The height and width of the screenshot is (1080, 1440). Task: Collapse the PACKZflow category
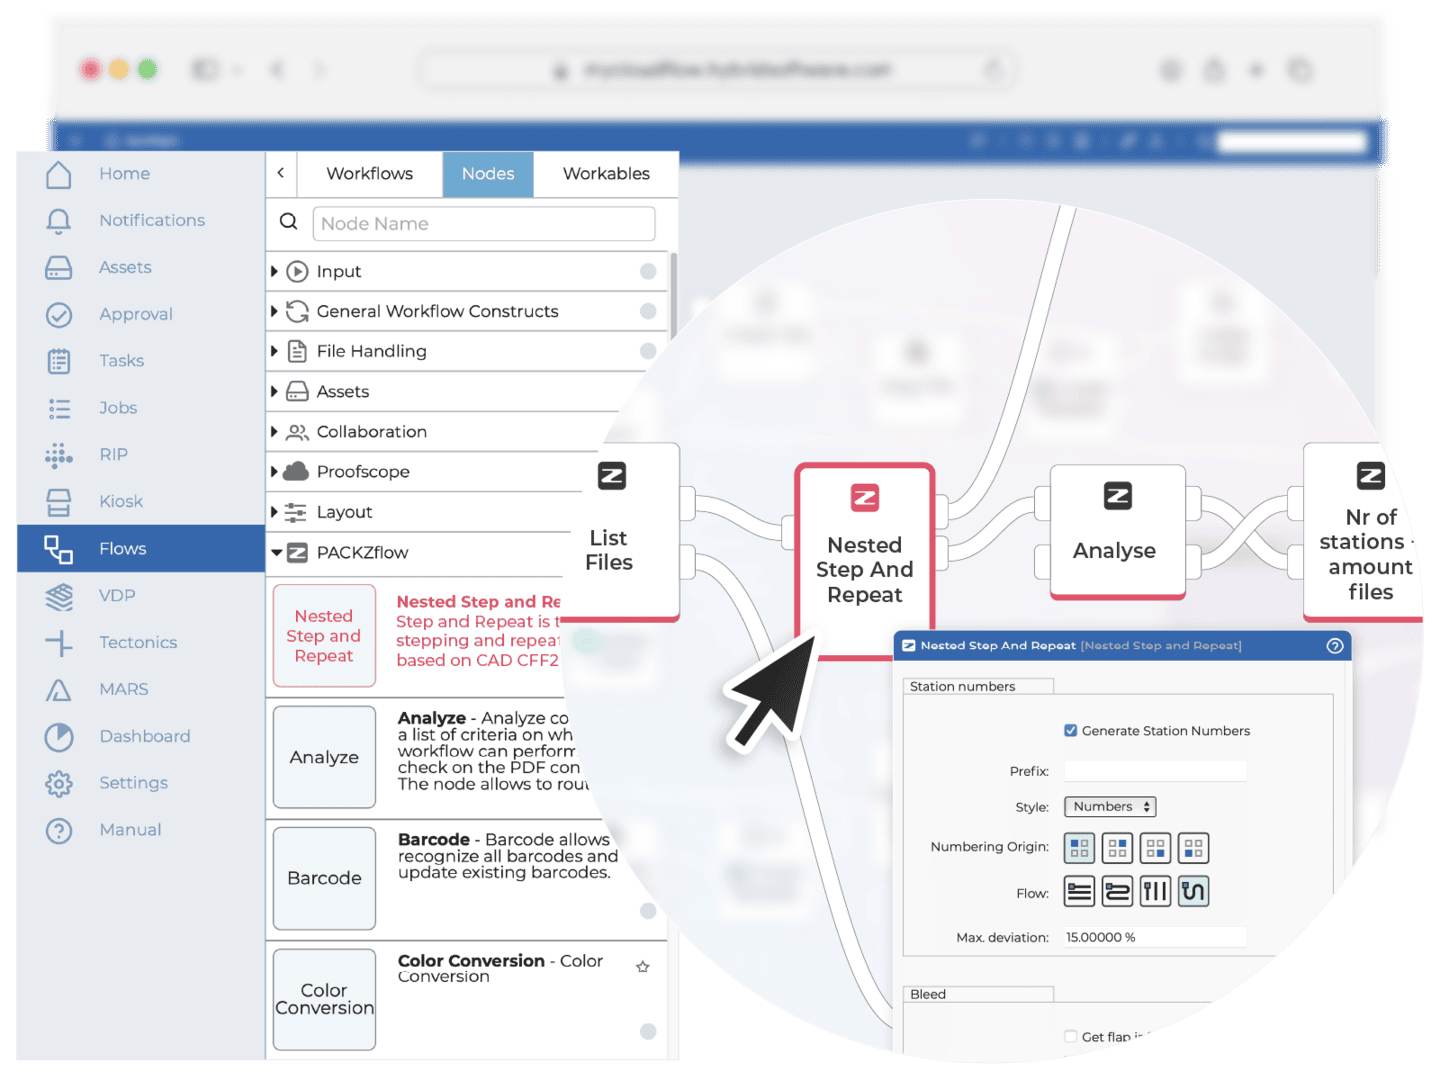[x=276, y=552]
